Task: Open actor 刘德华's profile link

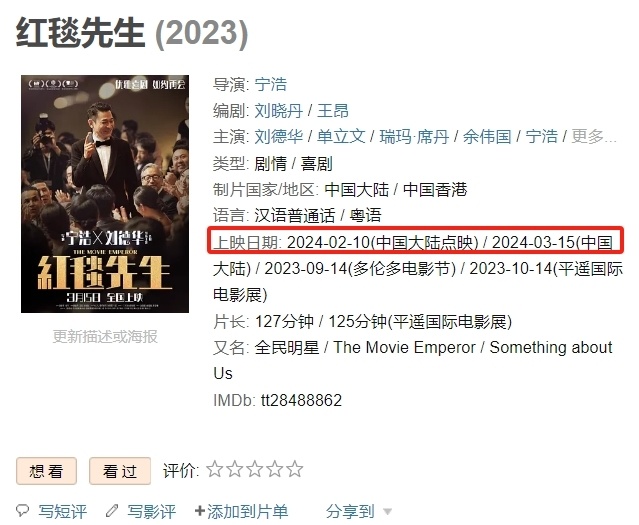Action: (279, 137)
